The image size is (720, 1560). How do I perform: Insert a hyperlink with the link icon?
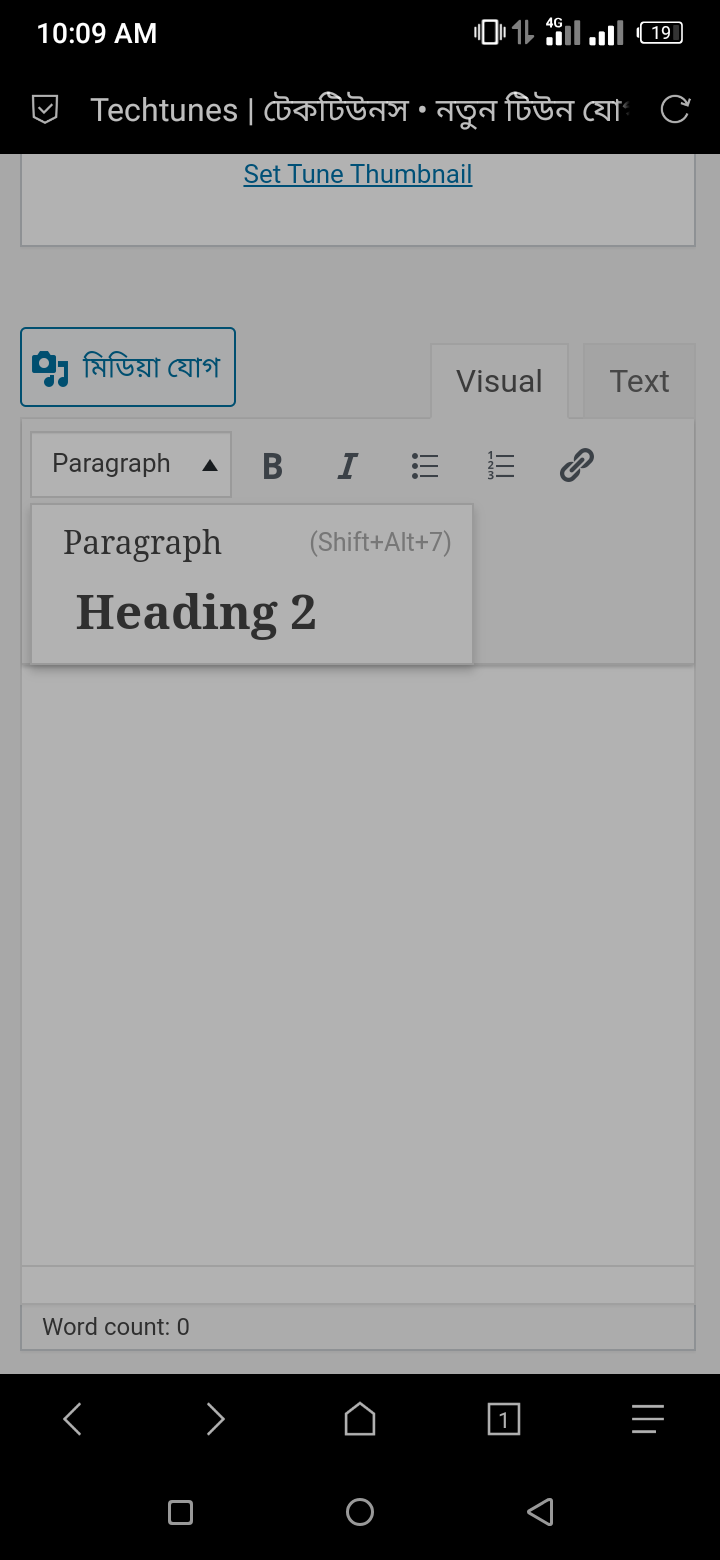pos(577,466)
